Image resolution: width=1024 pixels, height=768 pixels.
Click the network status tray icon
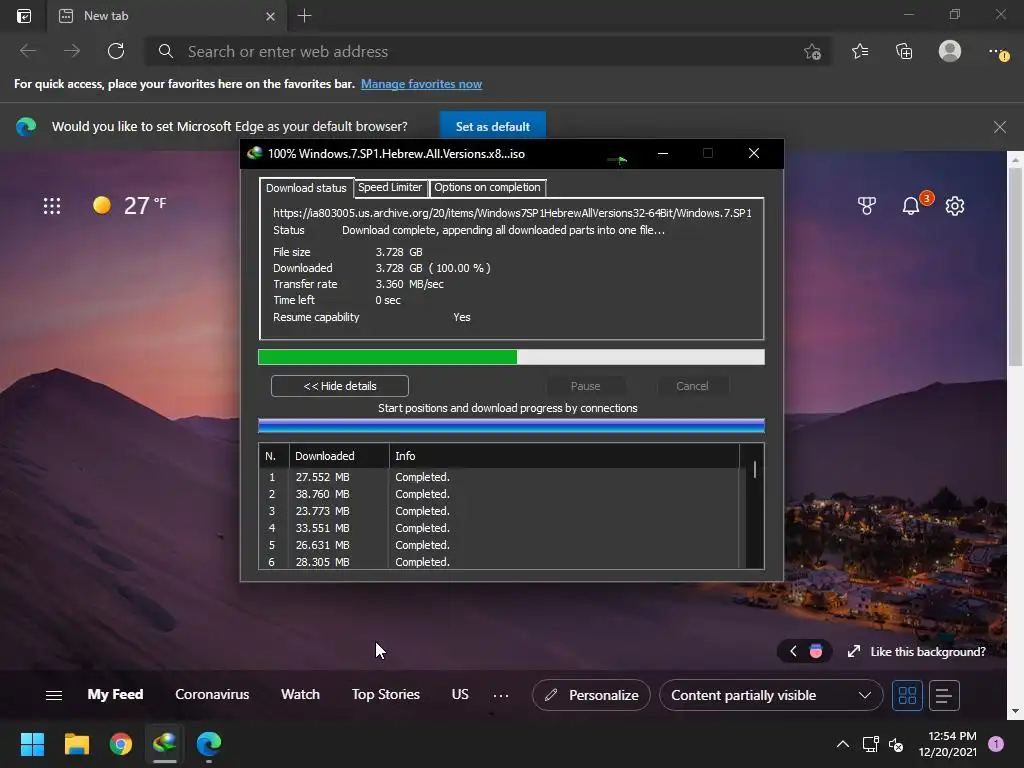(x=870, y=744)
